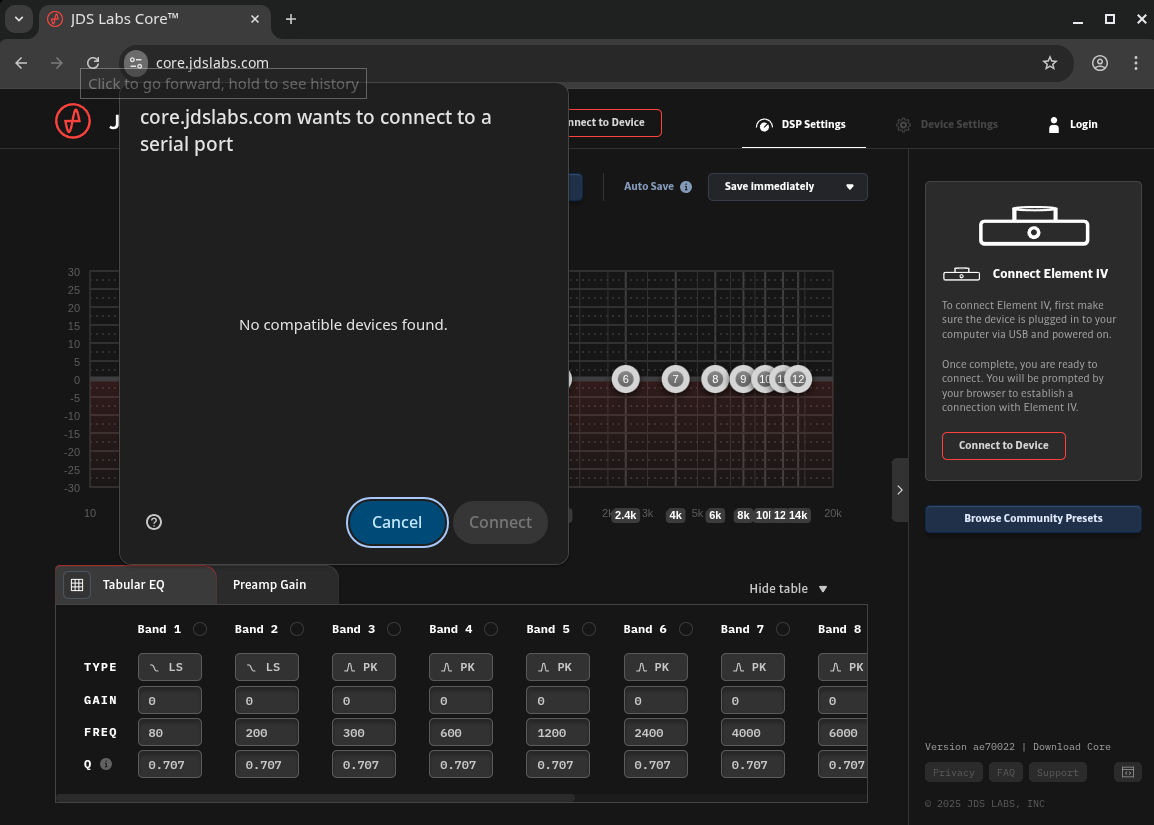The height and width of the screenshot is (825, 1154).
Task: Edit the Band 7 Q field
Action: [753, 765]
